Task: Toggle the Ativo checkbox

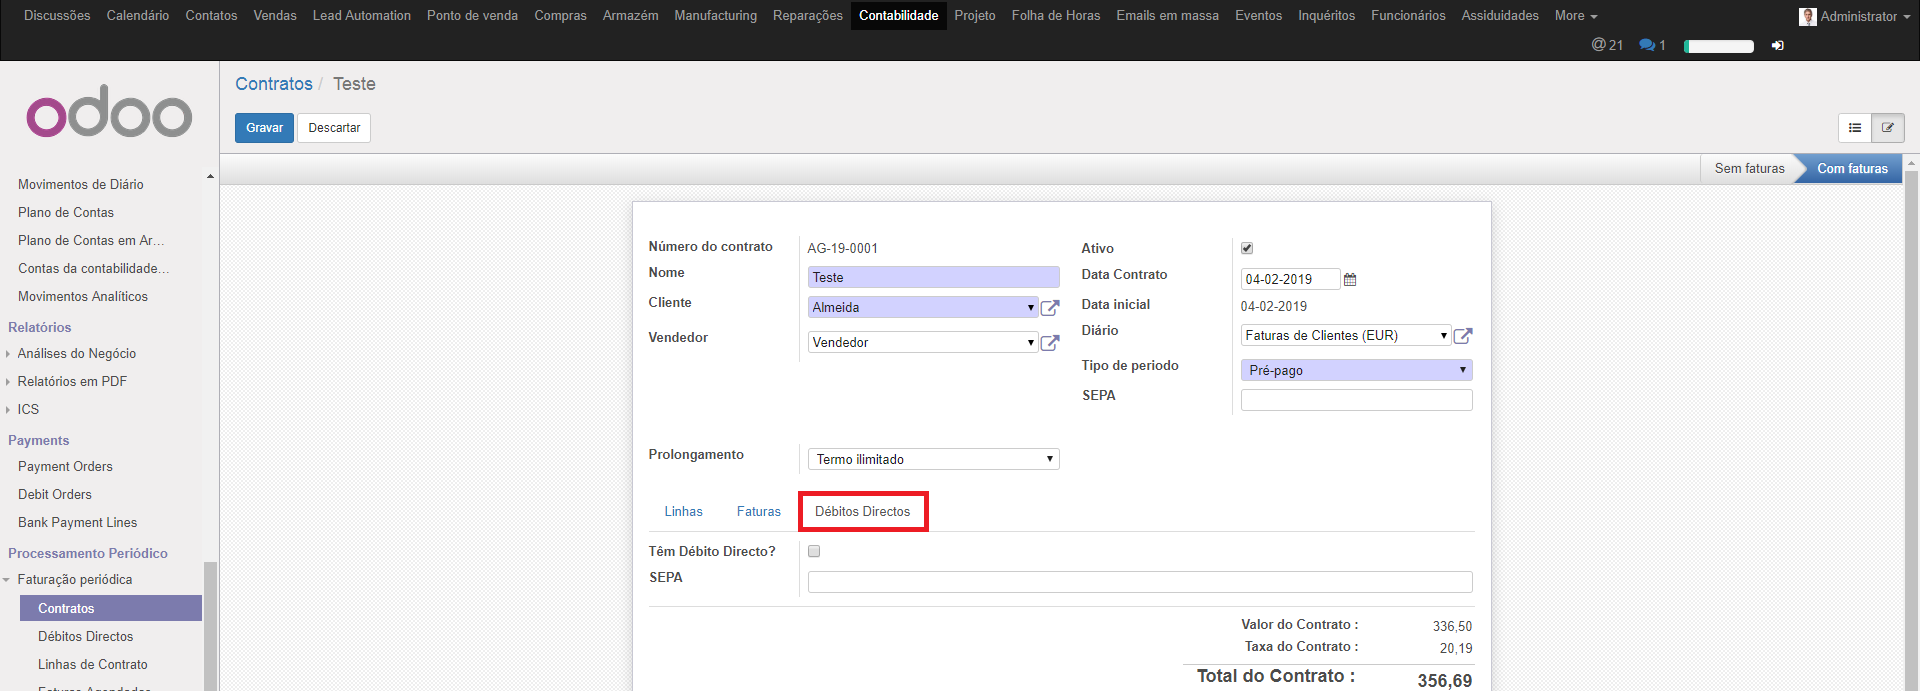Action: 1247,248
